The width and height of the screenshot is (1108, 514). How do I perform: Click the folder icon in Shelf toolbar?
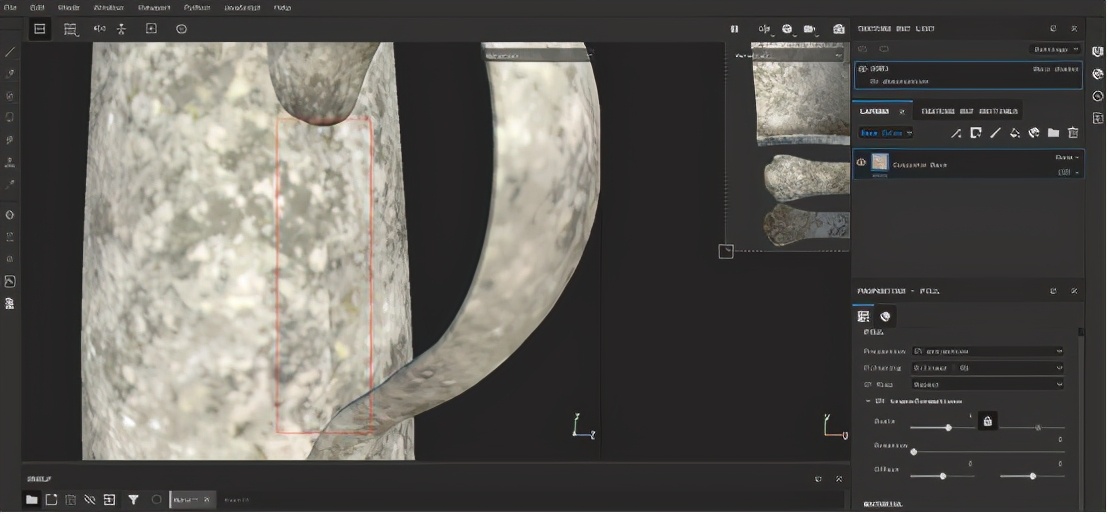pyautogui.click(x=32, y=499)
